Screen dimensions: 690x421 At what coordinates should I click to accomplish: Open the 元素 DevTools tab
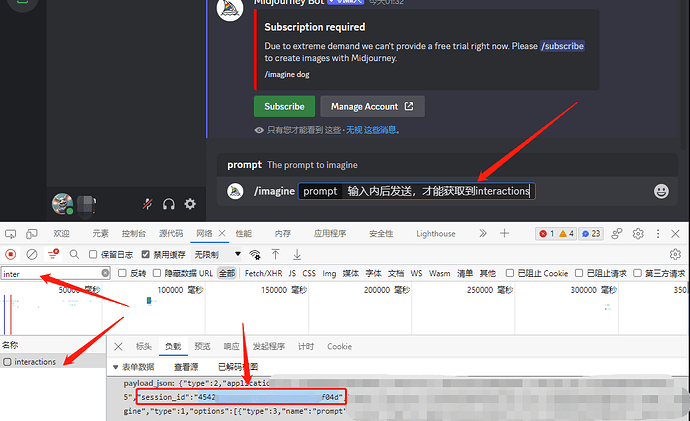[x=100, y=234]
